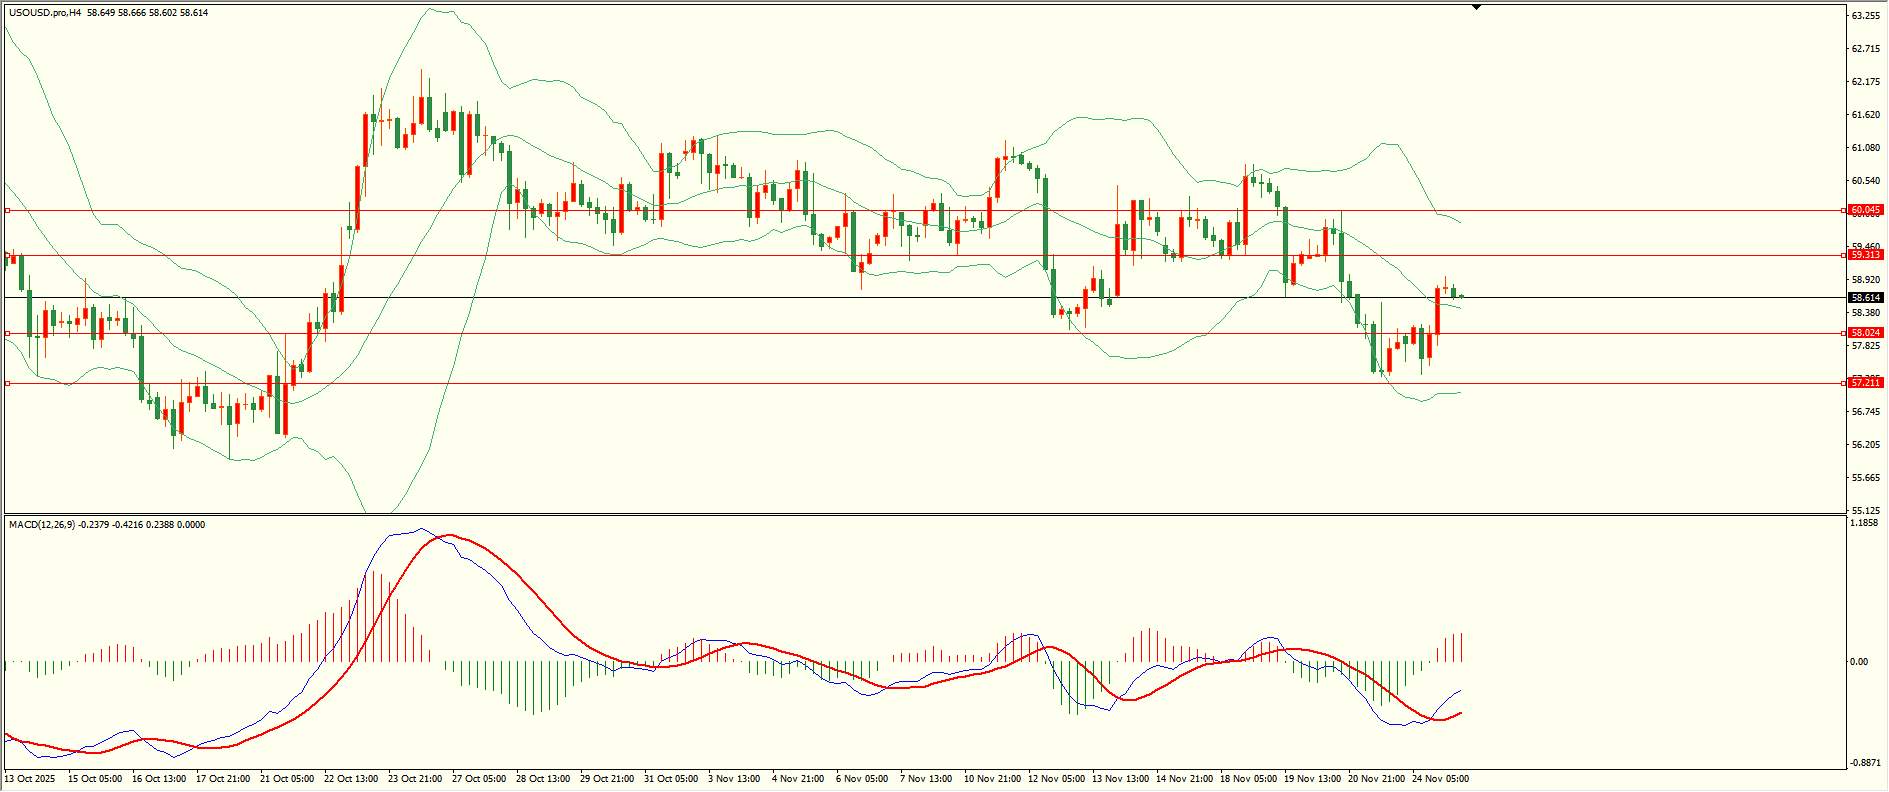This screenshot has width=1889, height=792.
Task: Click the 24 Nov 05:00 time label
Action: point(1440,778)
